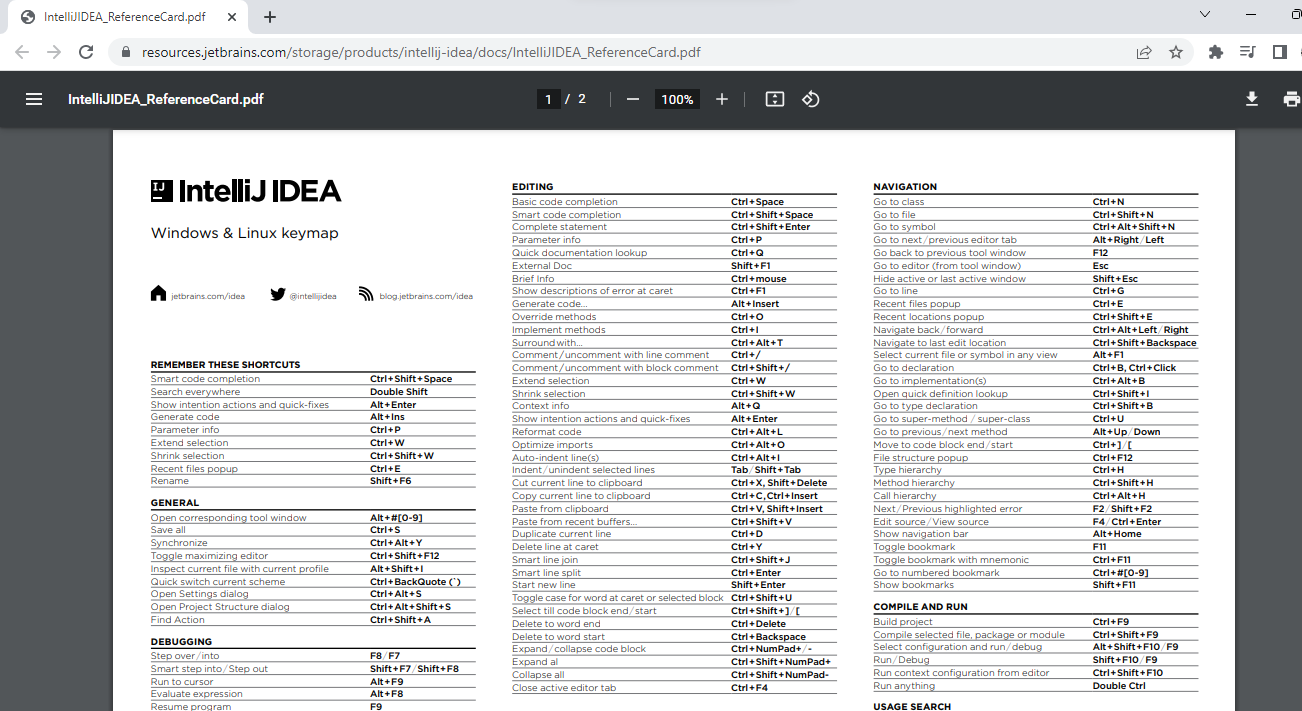The image size is (1302, 711).
Task: Open the media control icon
Action: (1247, 52)
